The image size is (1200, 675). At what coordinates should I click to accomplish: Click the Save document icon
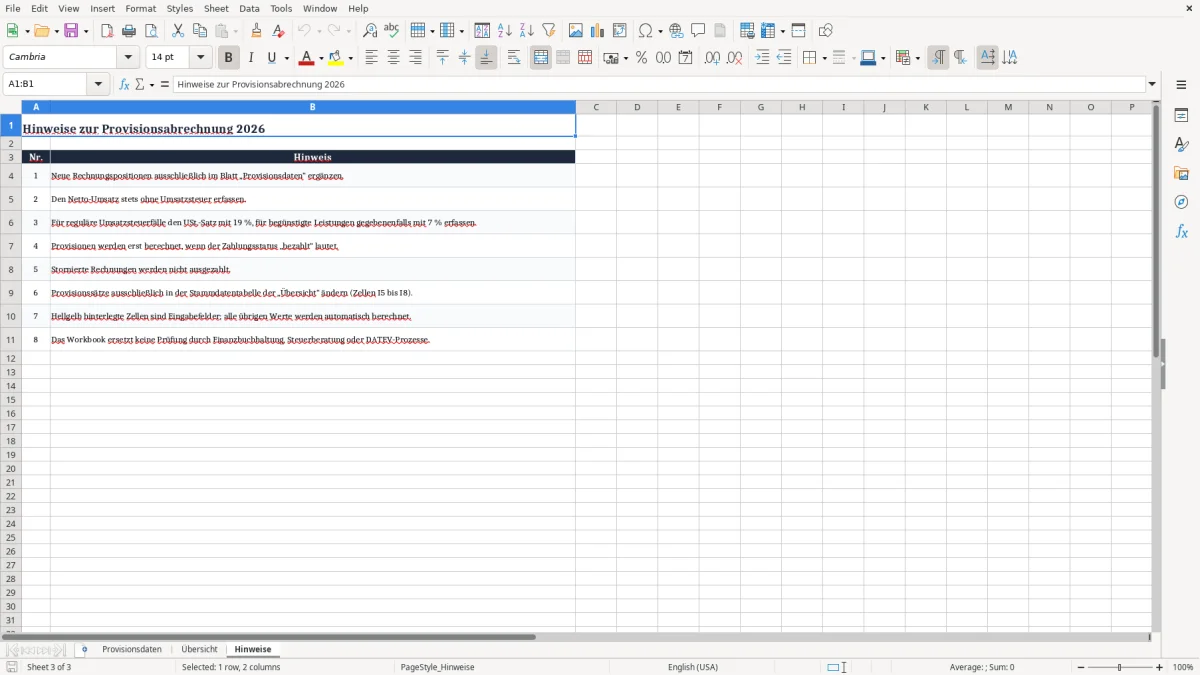[x=71, y=31]
